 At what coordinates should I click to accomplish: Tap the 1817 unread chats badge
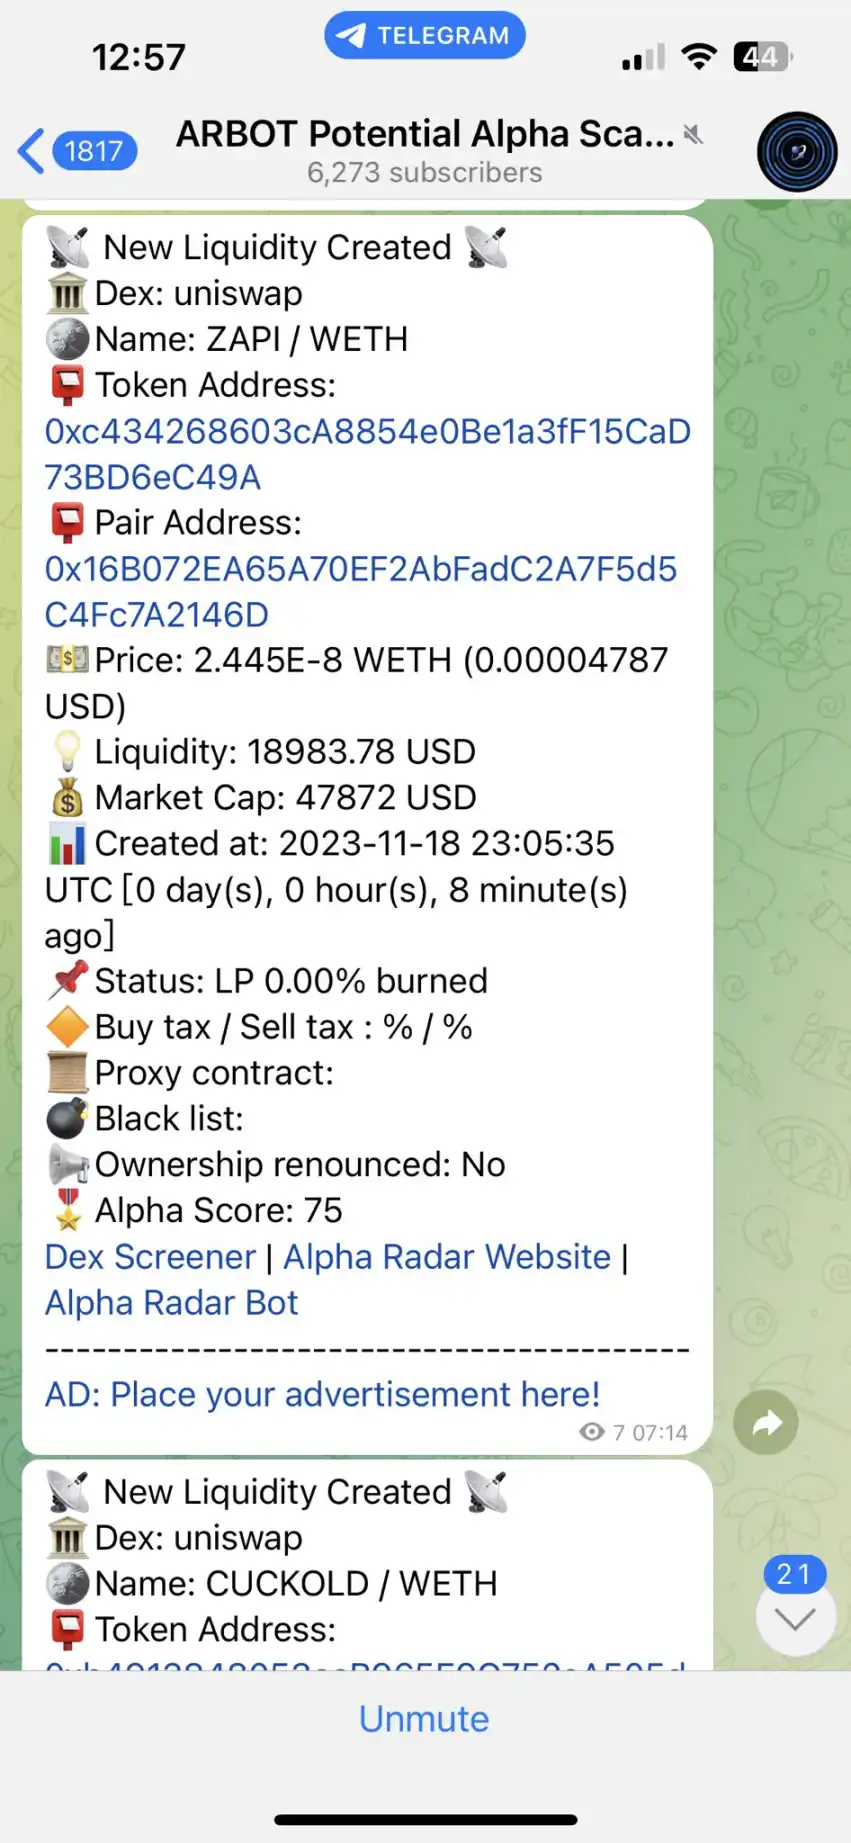[94, 152]
